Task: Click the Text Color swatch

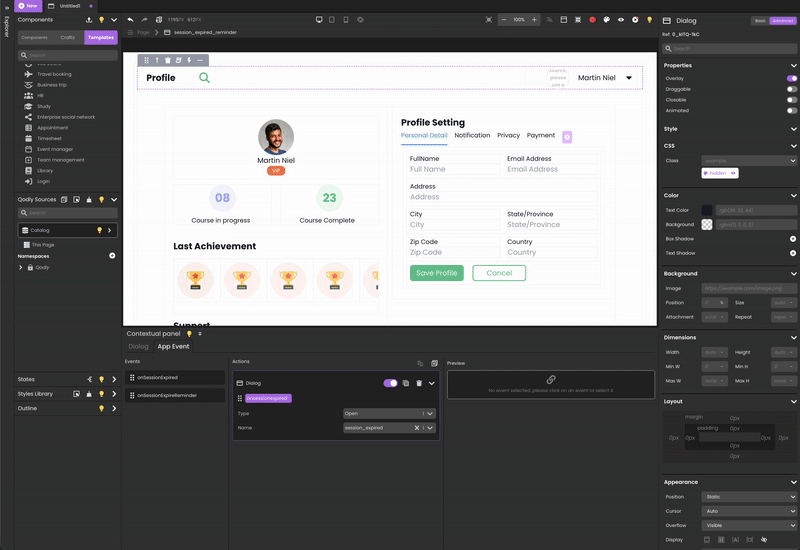Action: [x=707, y=210]
